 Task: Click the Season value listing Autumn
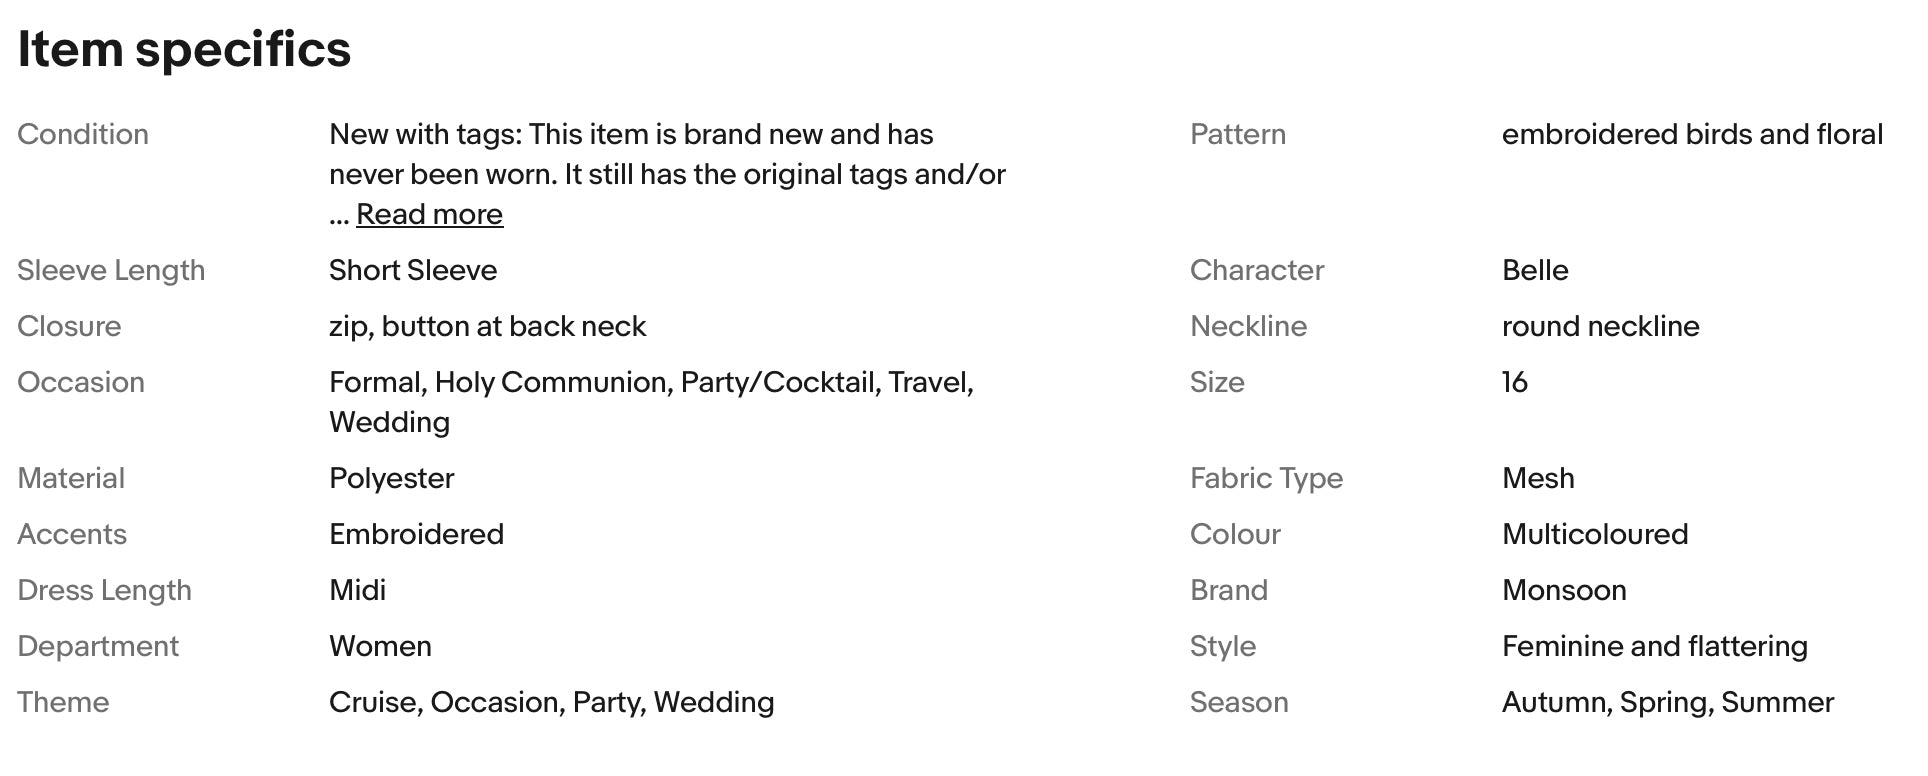1667,703
